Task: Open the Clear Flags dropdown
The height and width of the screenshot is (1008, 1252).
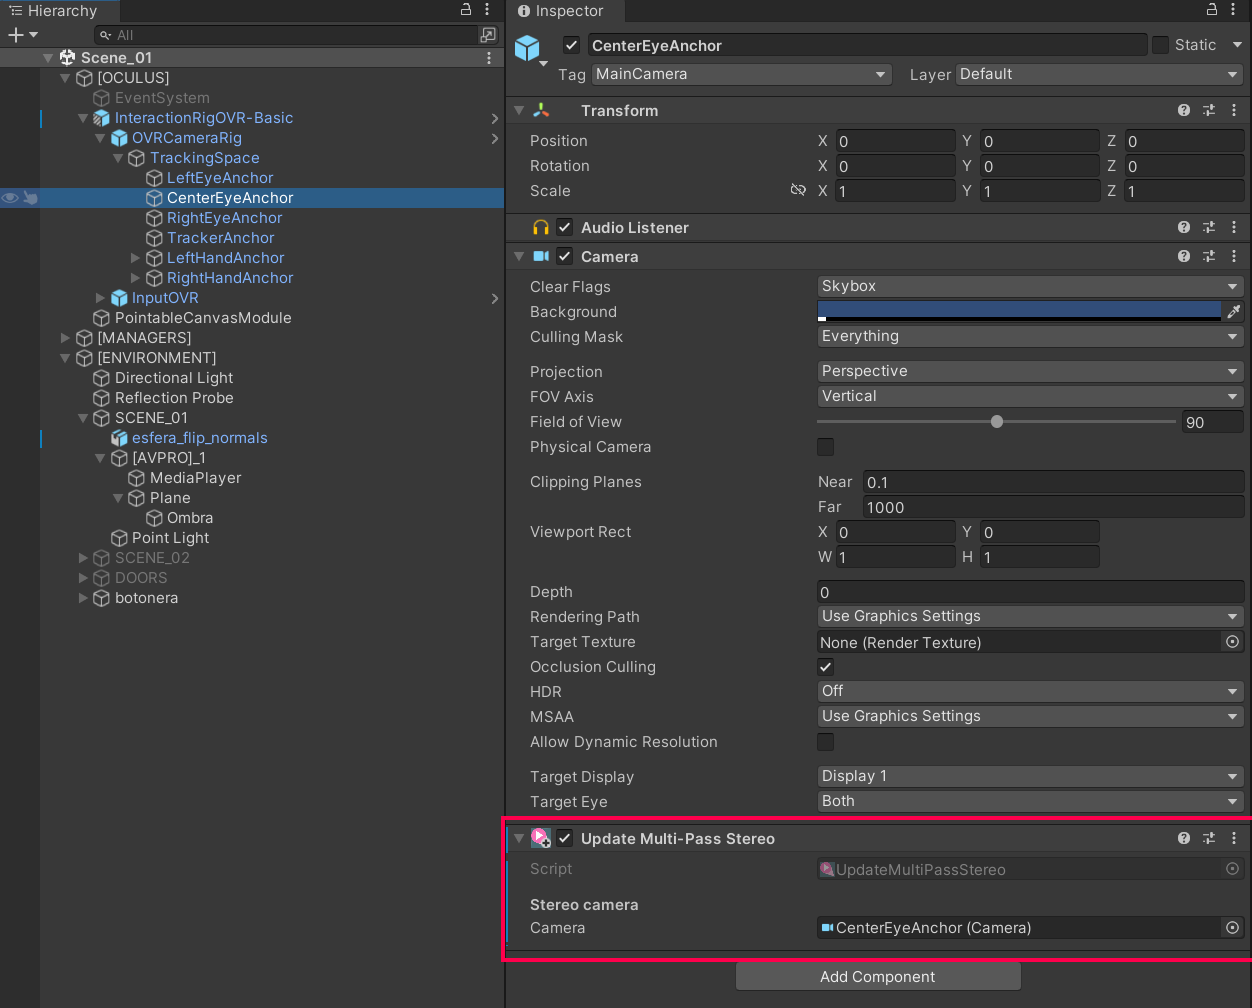Action: point(1030,286)
